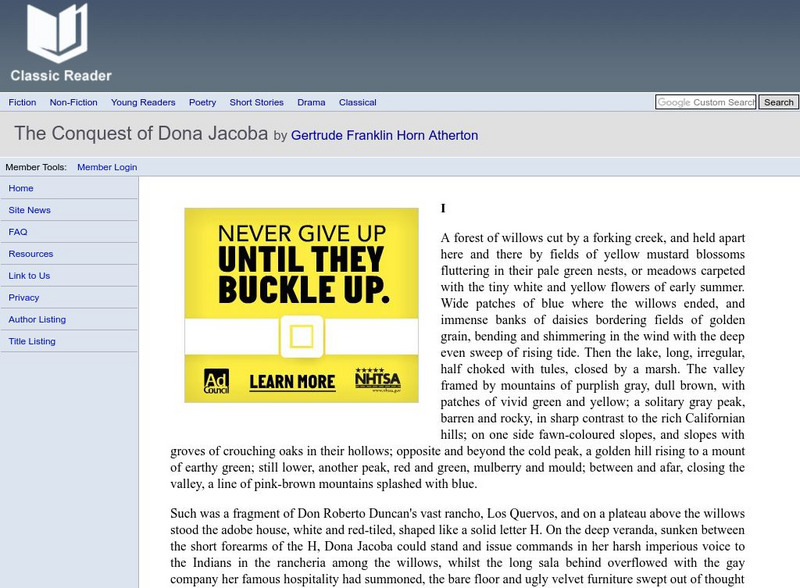This screenshot has width=800, height=588.
Task: Open the Title Listing page
Action: (32, 341)
